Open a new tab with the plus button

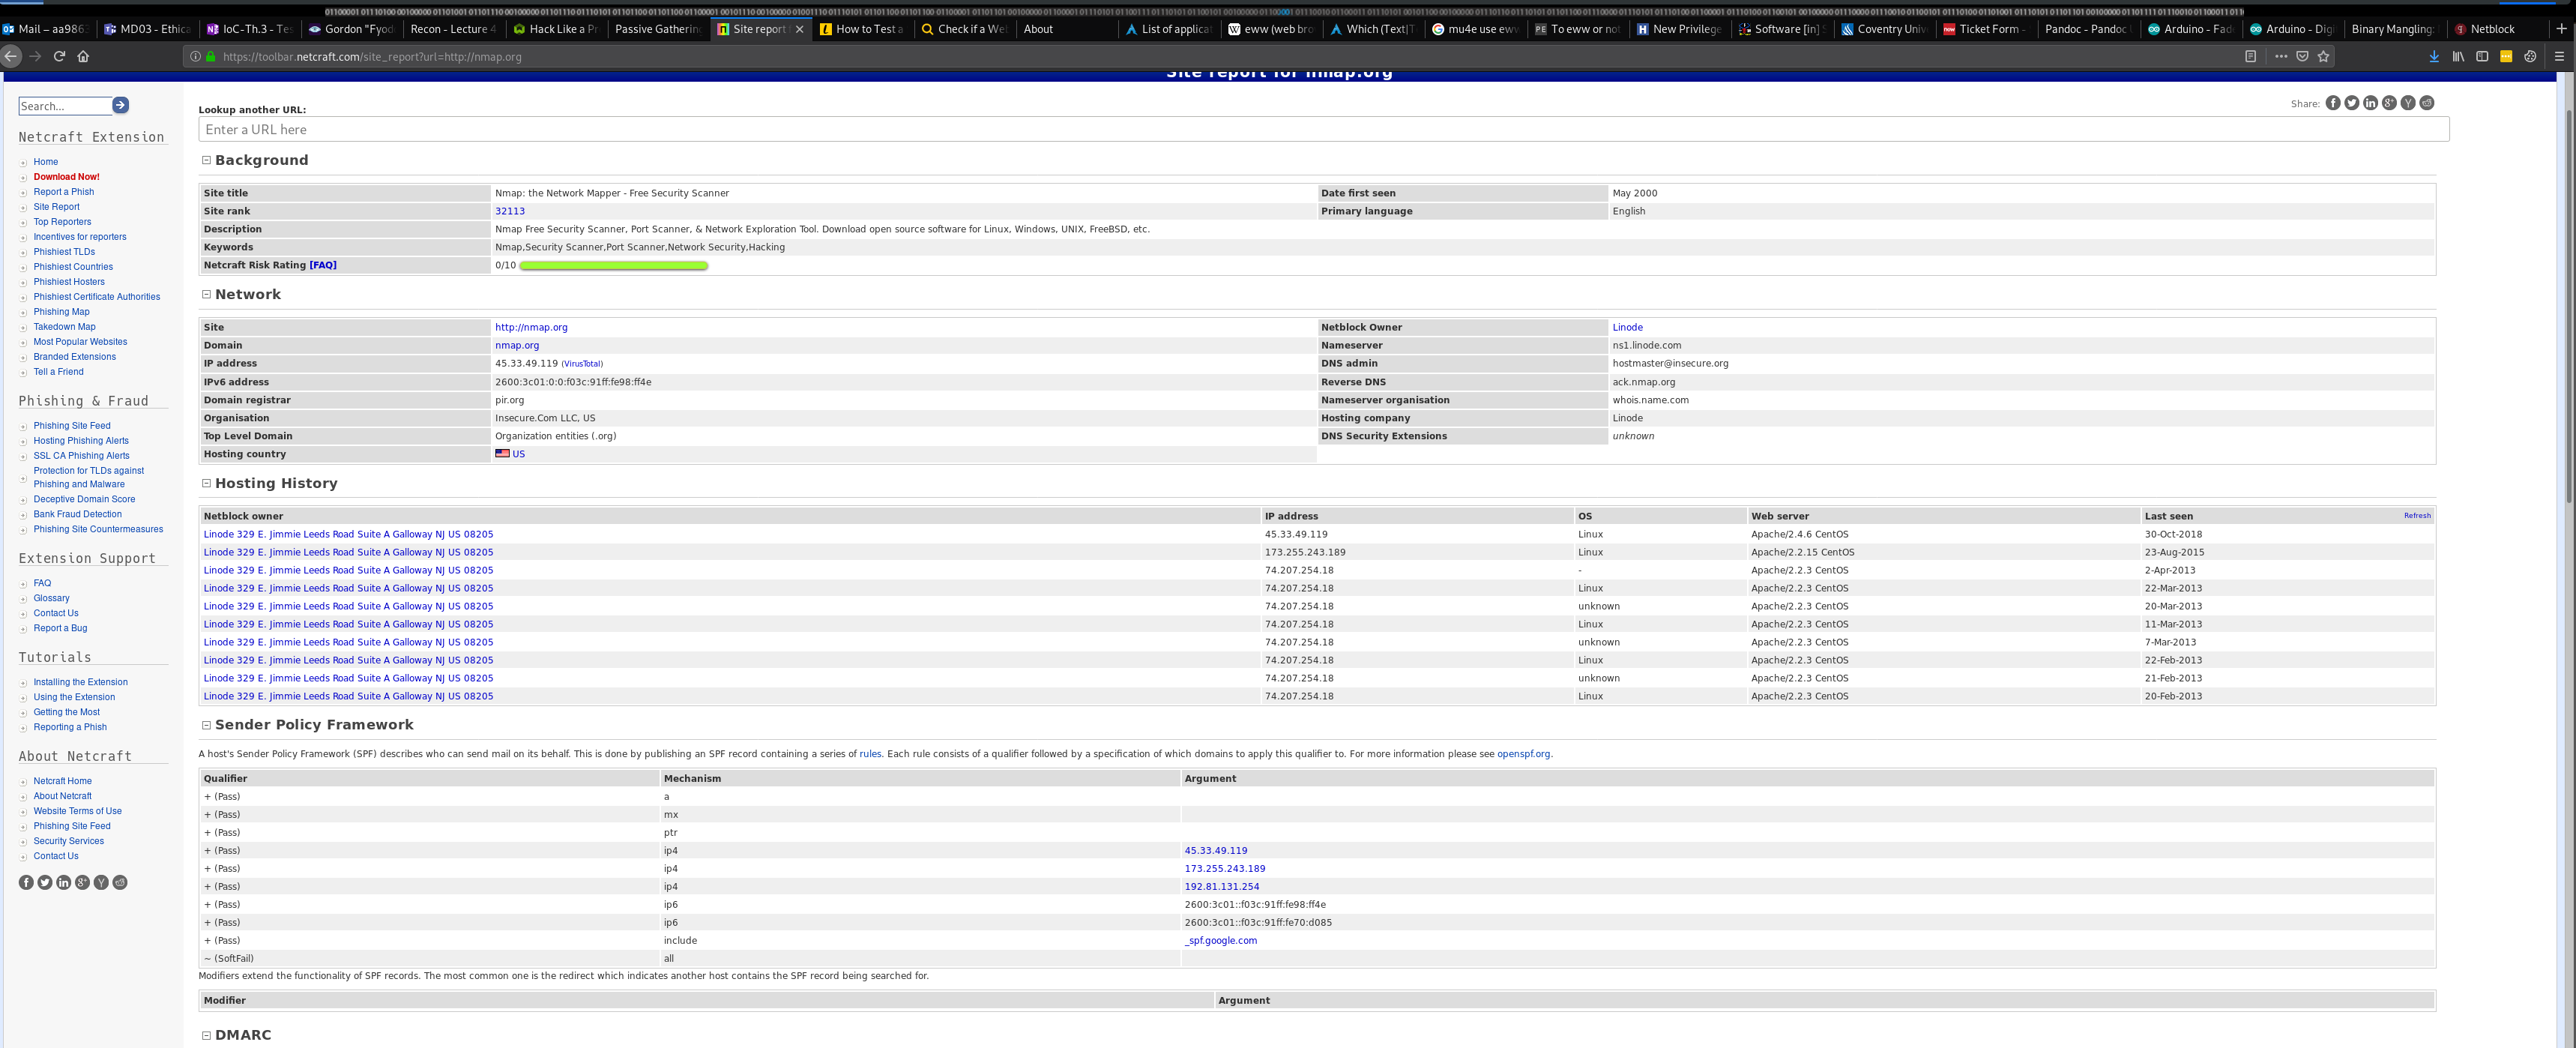pos(2561,29)
